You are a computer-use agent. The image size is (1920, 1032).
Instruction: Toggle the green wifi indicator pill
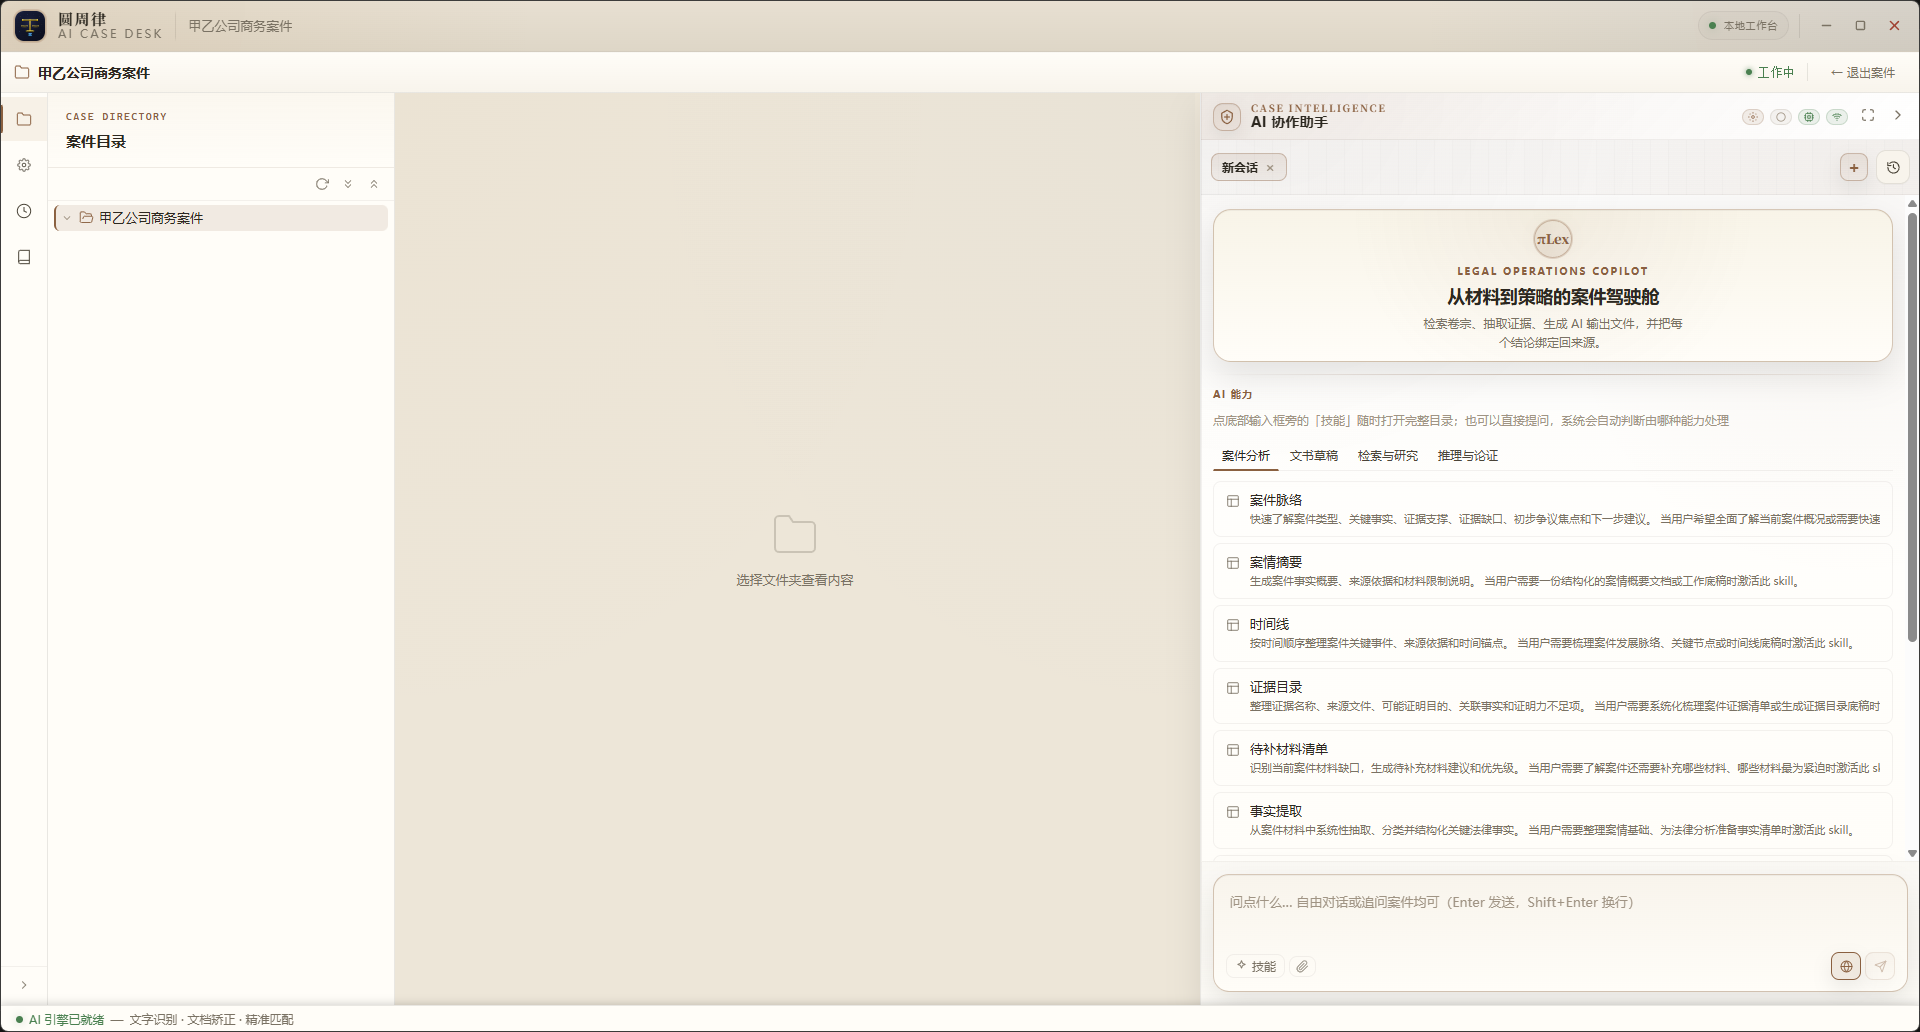click(1837, 117)
